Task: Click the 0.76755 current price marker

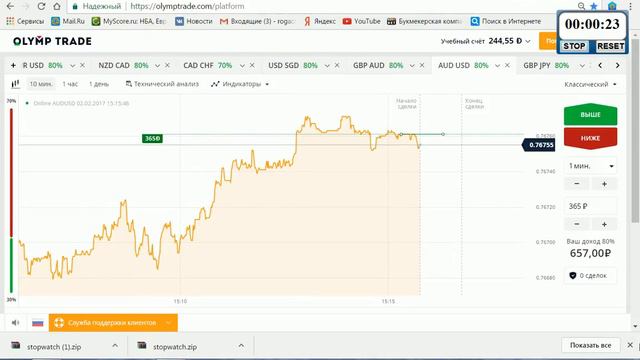Action: point(539,145)
